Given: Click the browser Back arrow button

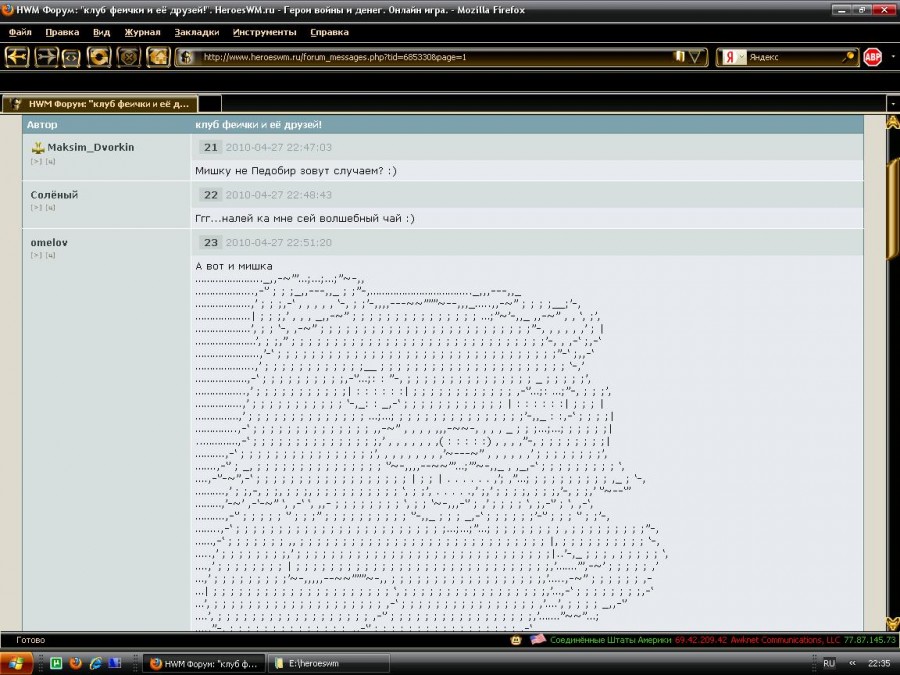Looking at the screenshot, I should tap(17, 57).
